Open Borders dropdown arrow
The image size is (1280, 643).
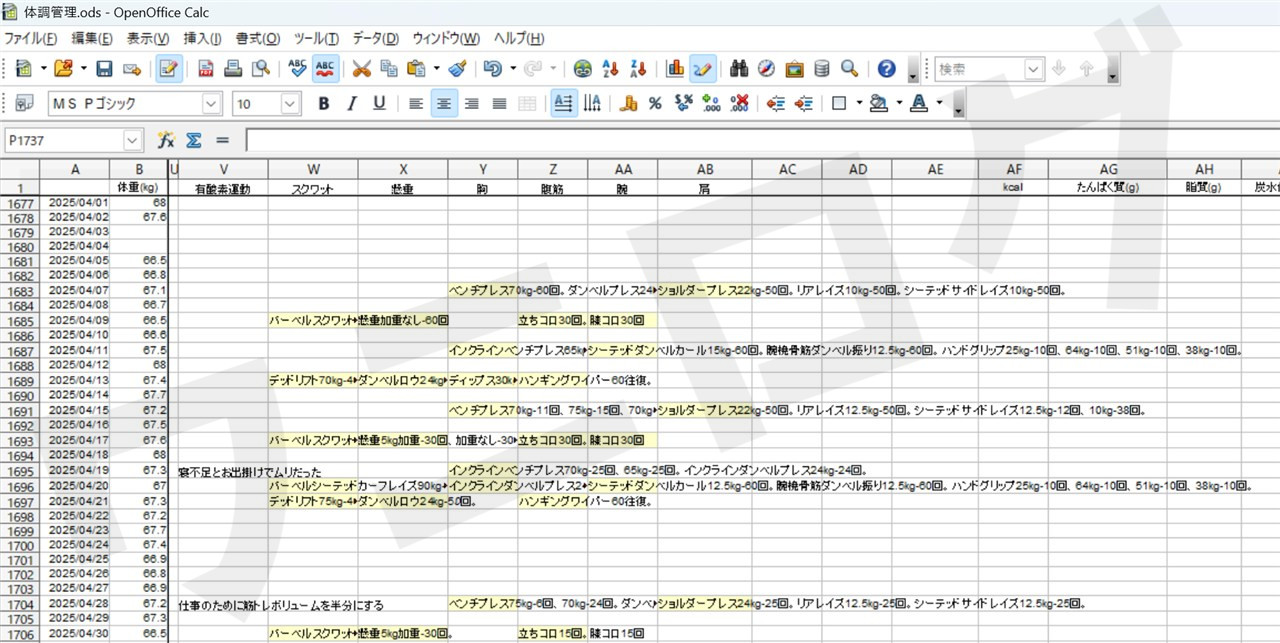tap(859, 103)
